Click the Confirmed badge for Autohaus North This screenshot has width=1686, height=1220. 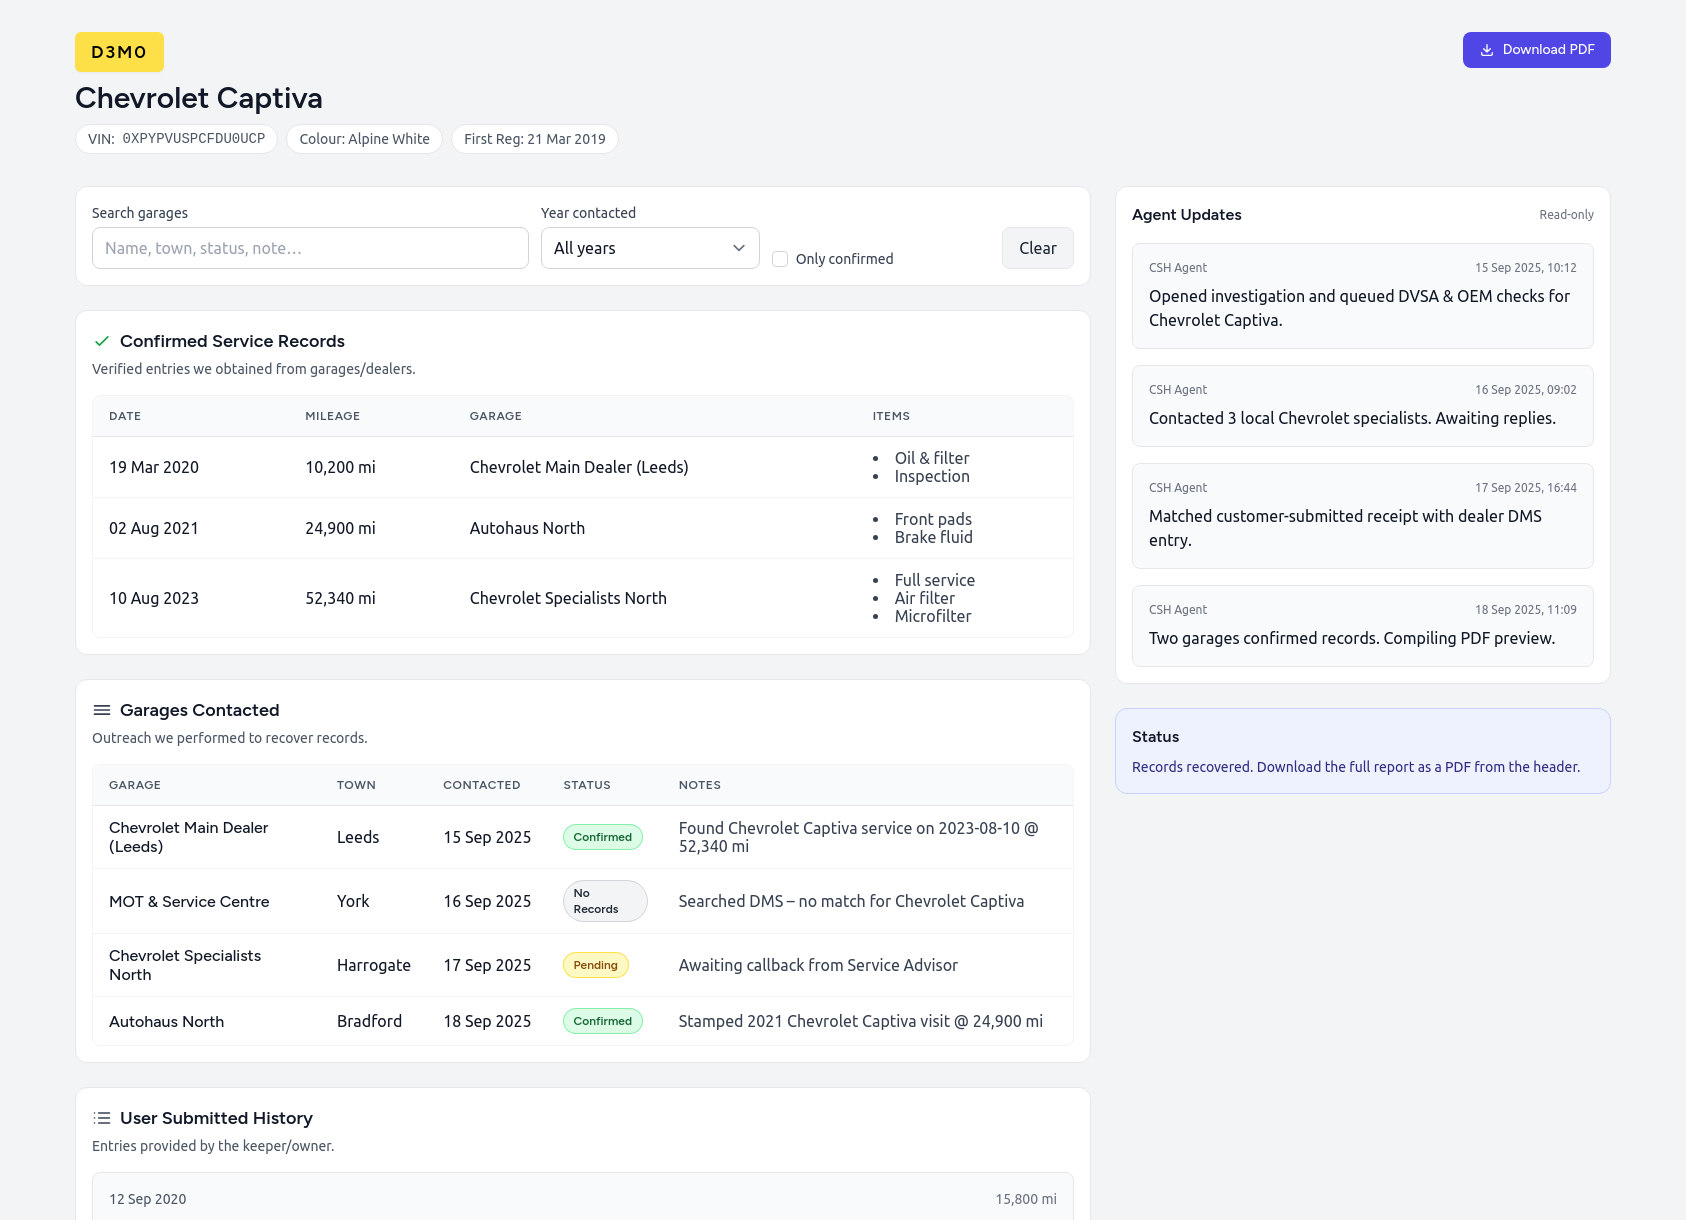(x=602, y=1021)
